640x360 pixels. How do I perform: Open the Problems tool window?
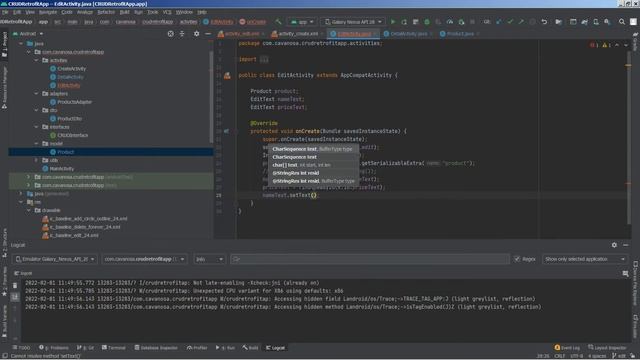[54, 348]
